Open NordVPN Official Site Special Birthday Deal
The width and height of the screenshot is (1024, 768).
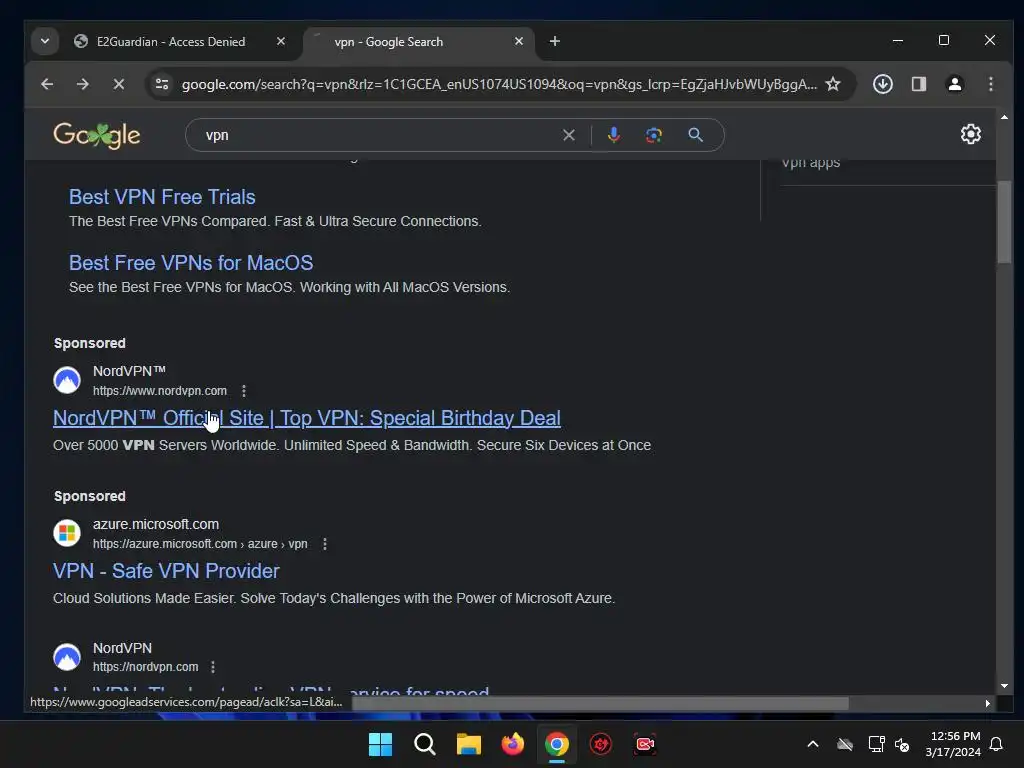point(307,418)
